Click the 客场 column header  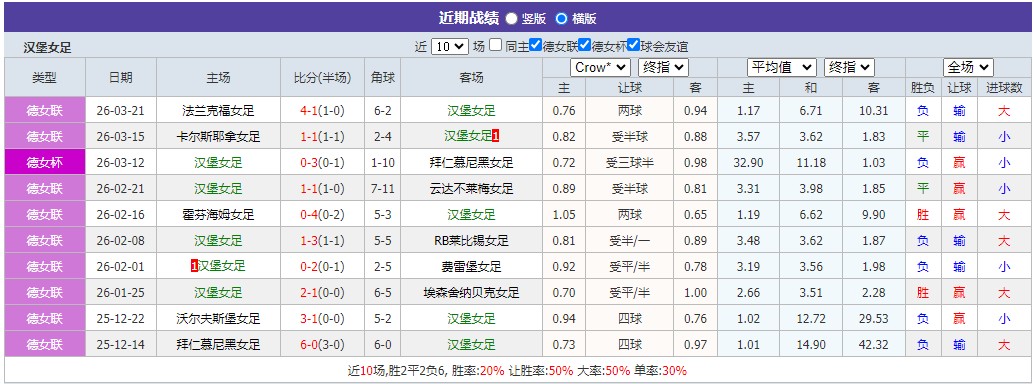pyautogui.click(x=471, y=77)
